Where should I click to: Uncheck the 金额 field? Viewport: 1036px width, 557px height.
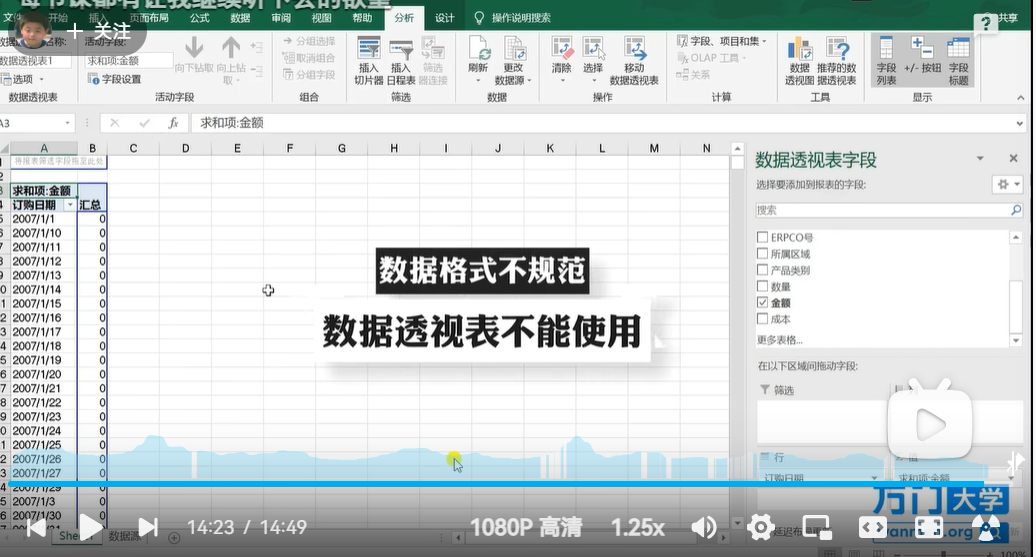(x=762, y=303)
